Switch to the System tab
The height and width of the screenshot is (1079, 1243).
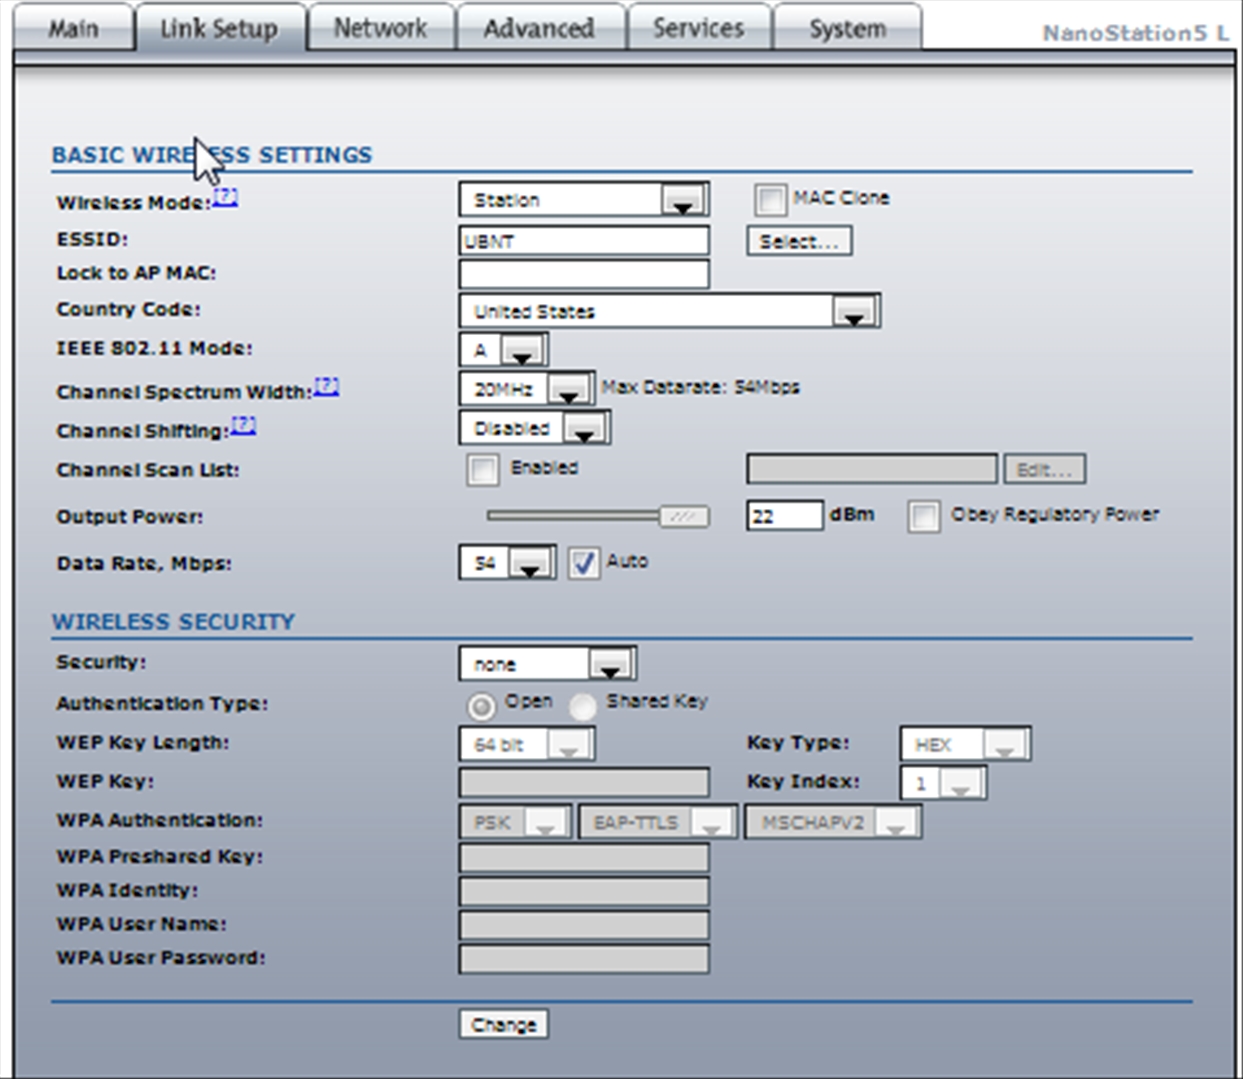(847, 28)
